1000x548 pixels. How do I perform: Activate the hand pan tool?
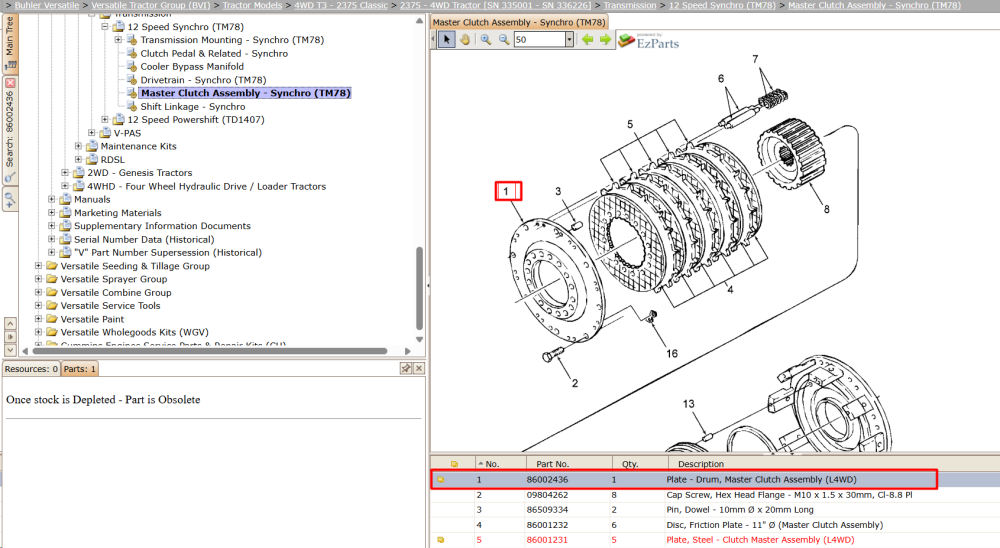click(x=465, y=40)
